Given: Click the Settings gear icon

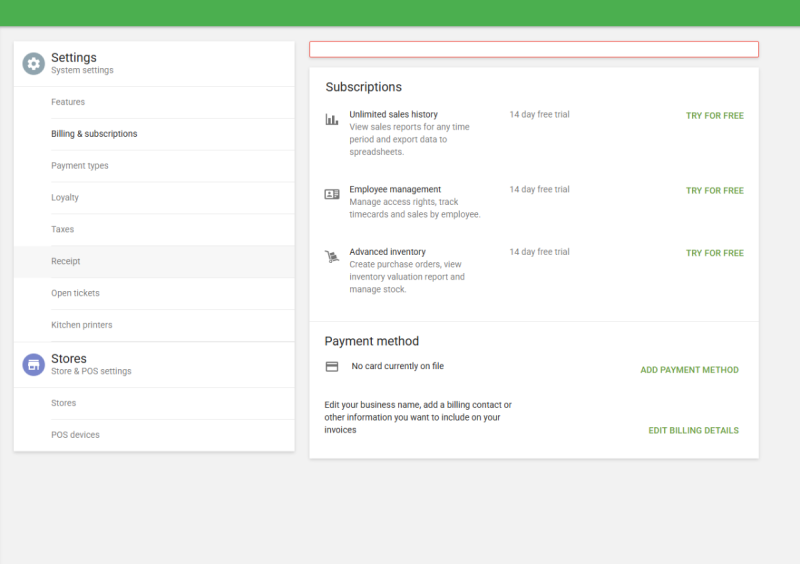Looking at the screenshot, I should point(34,63).
